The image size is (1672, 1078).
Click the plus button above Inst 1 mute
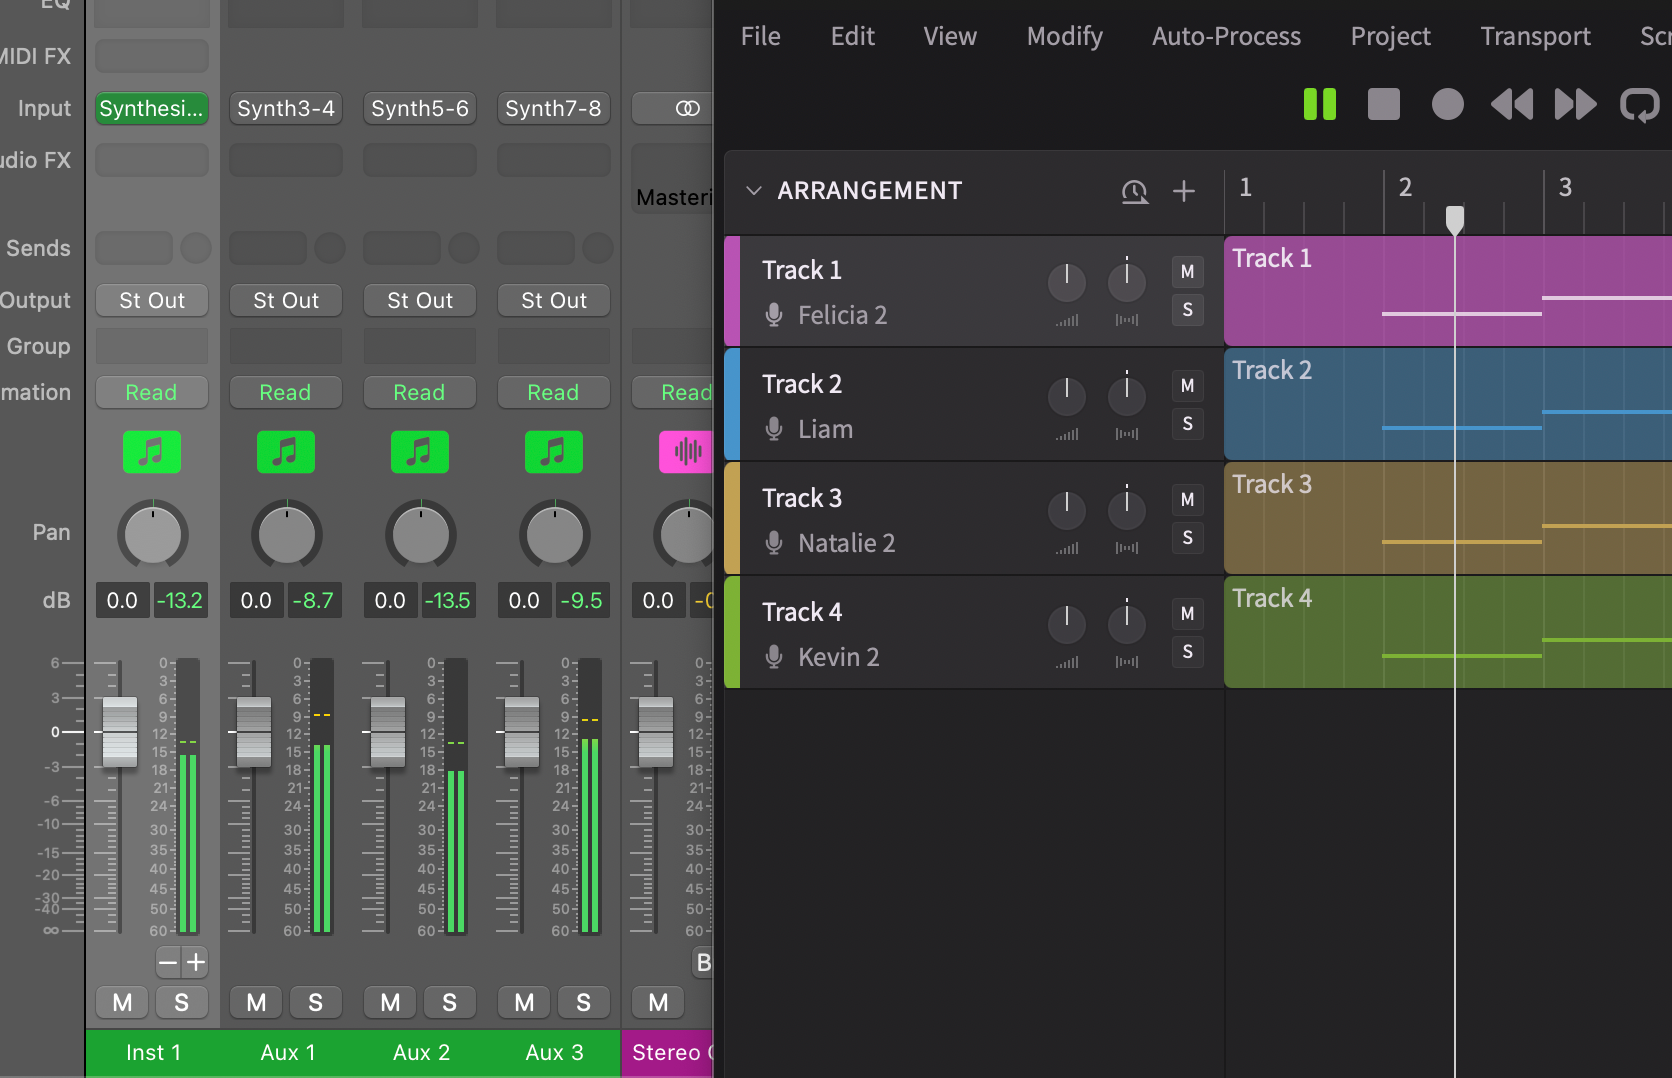196,962
